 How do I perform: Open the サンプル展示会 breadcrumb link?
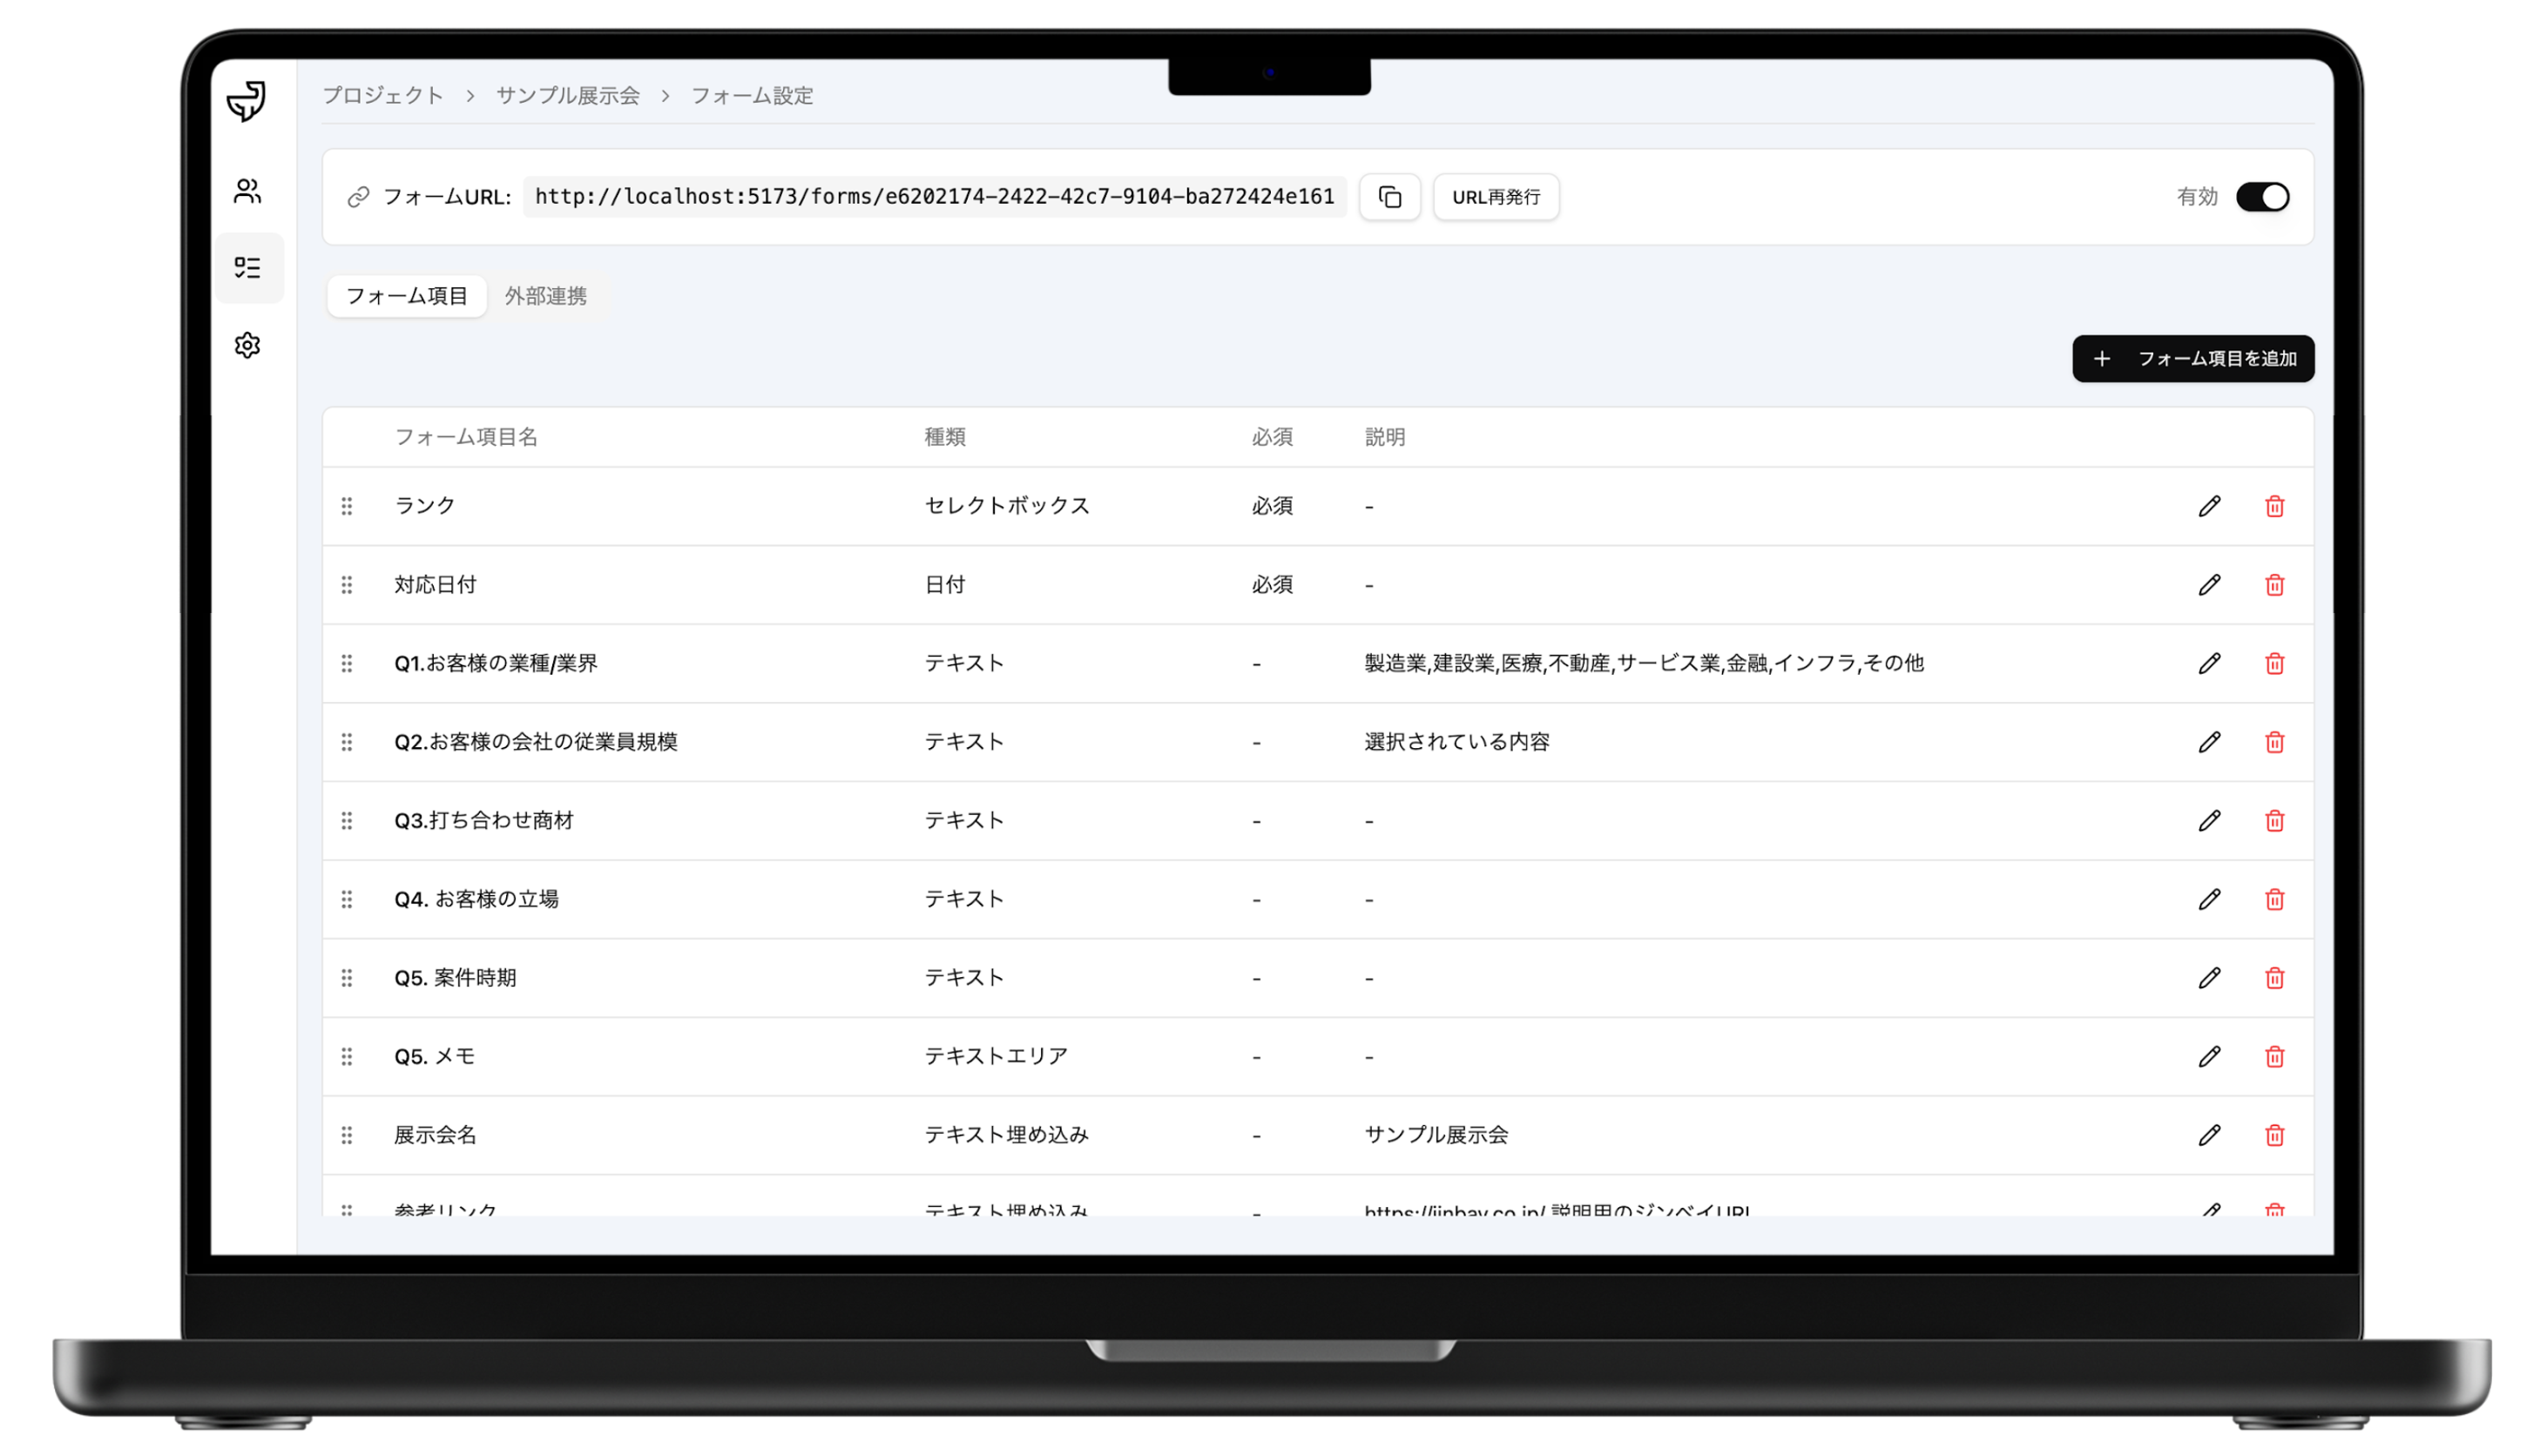click(567, 95)
